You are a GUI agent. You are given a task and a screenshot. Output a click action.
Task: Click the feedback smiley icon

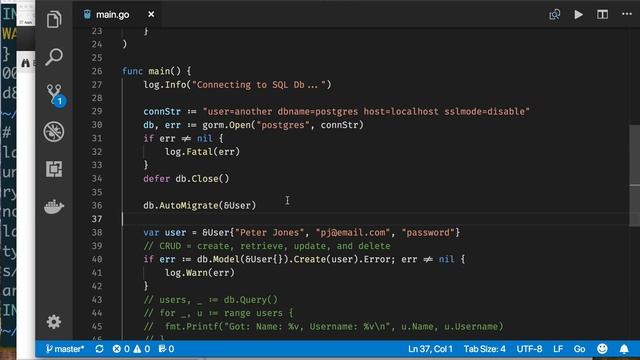point(602,349)
